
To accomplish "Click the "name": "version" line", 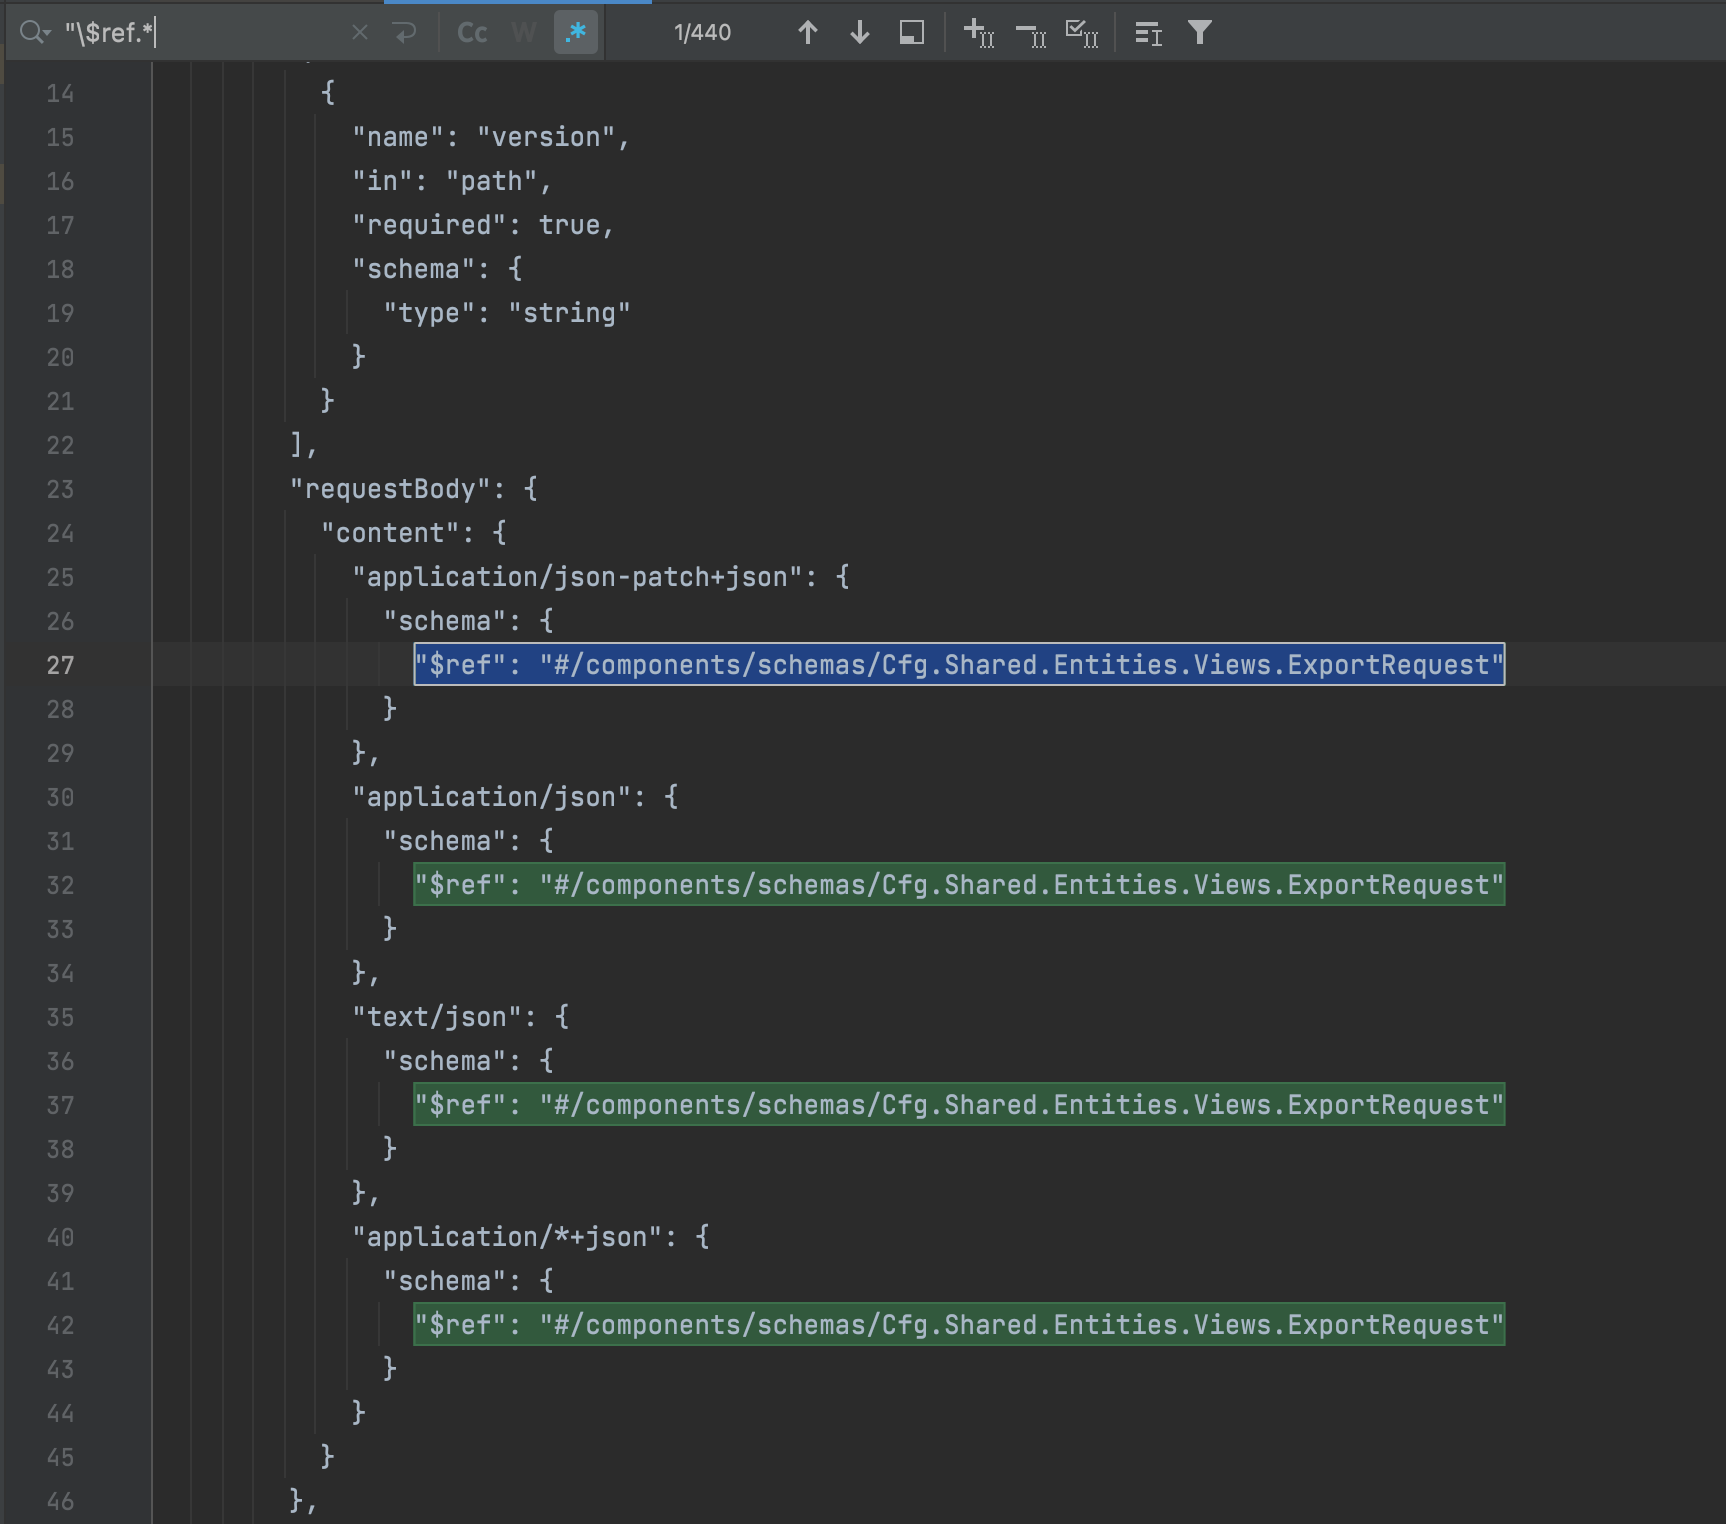I will coord(491,137).
